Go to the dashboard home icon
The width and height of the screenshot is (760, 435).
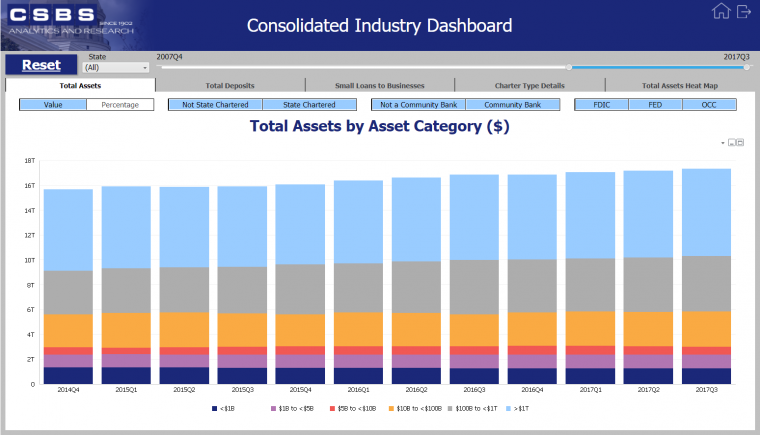(x=721, y=11)
